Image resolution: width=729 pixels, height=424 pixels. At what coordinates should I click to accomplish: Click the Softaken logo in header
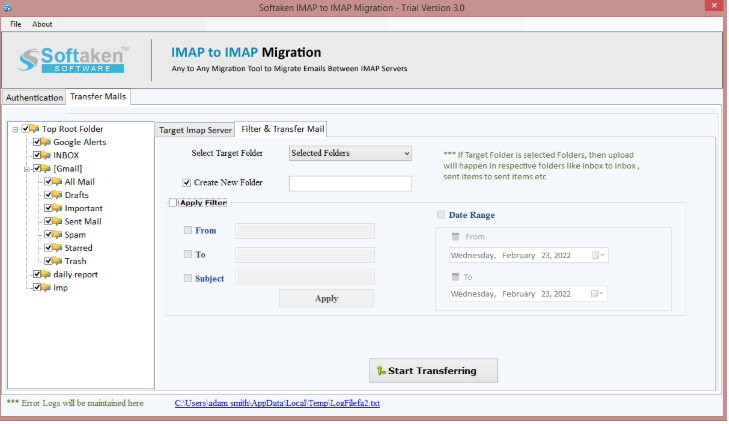point(73,60)
